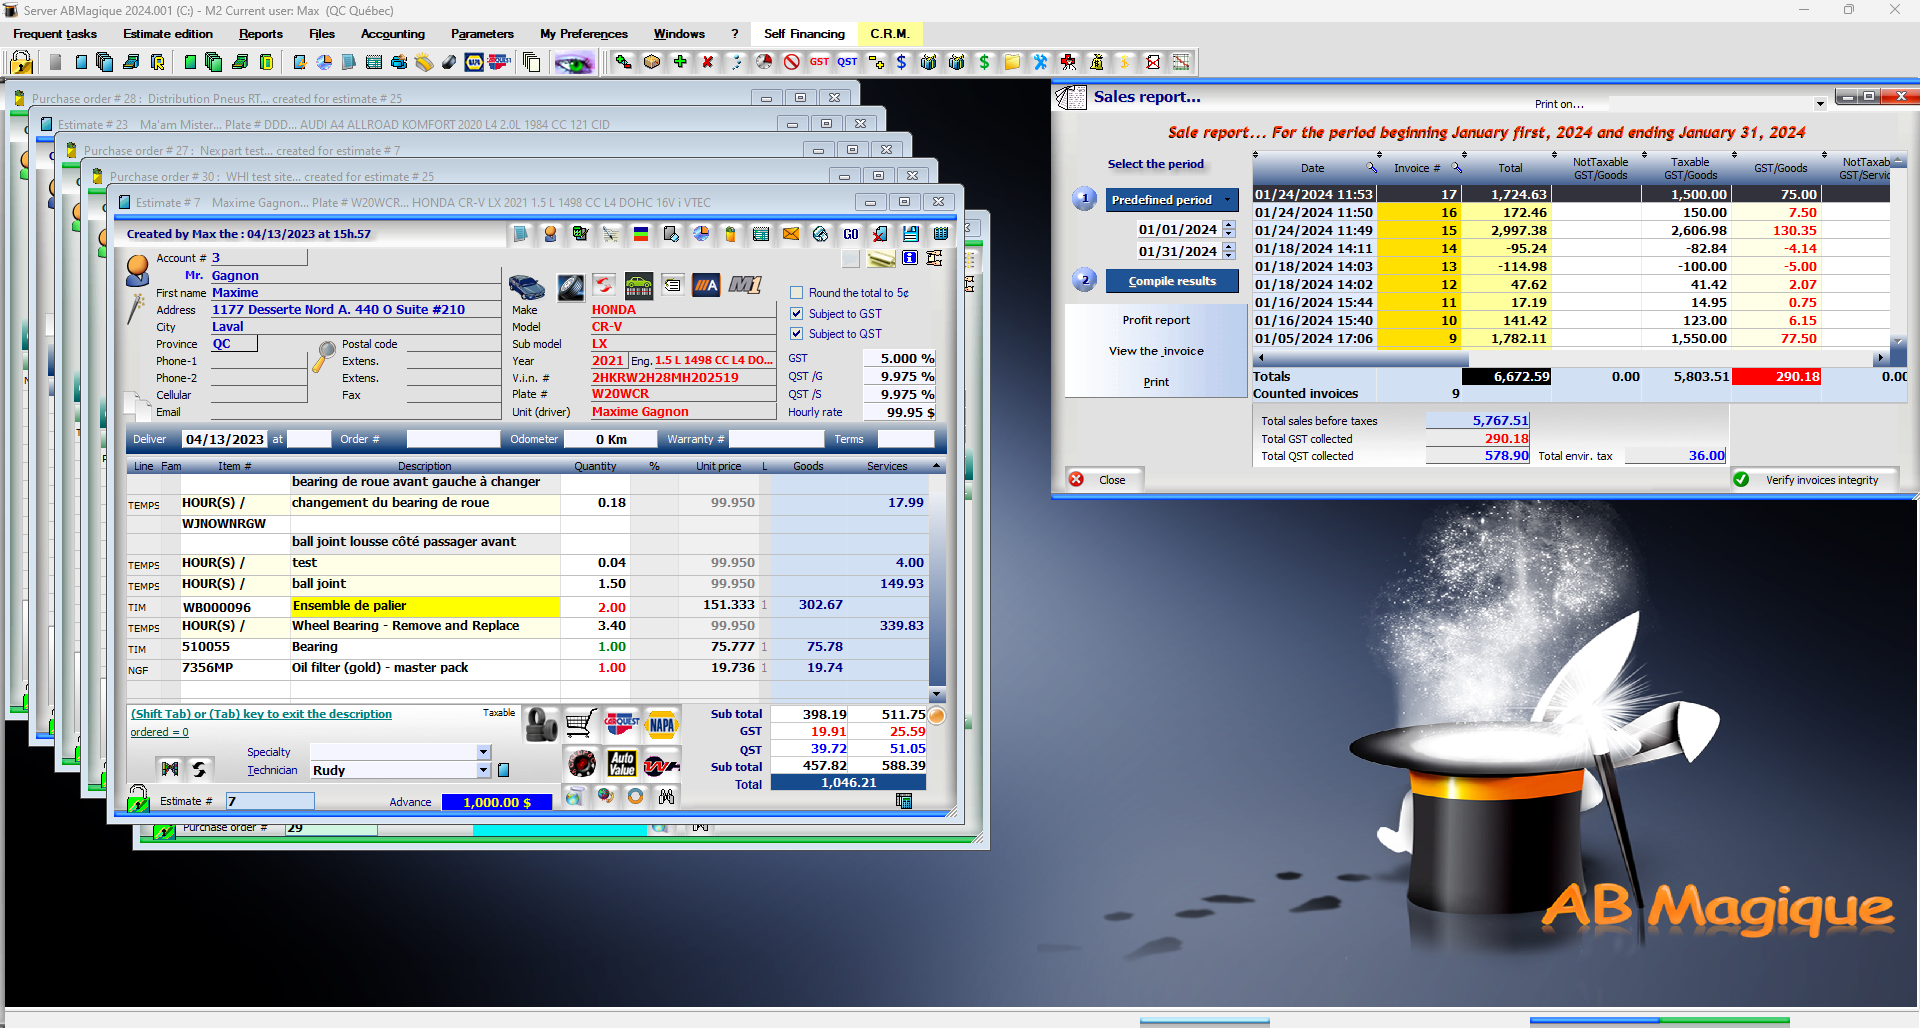Viewport: 1920px width, 1028px height.
Task: Click the blue information icon
Action: coord(910,258)
